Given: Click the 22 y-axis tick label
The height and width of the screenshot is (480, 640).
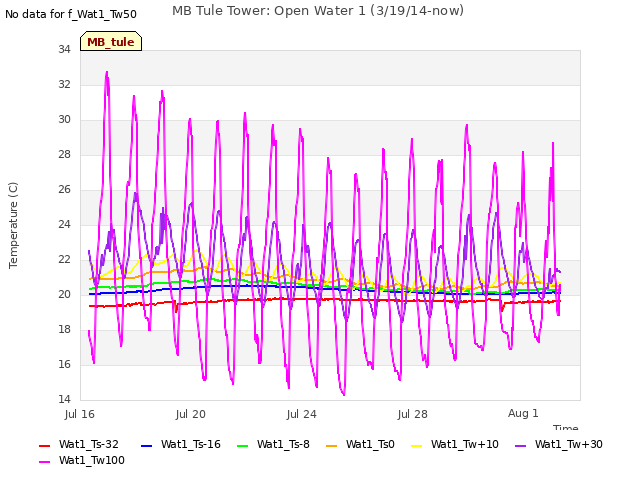Looking at the screenshot, I should (64, 260).
